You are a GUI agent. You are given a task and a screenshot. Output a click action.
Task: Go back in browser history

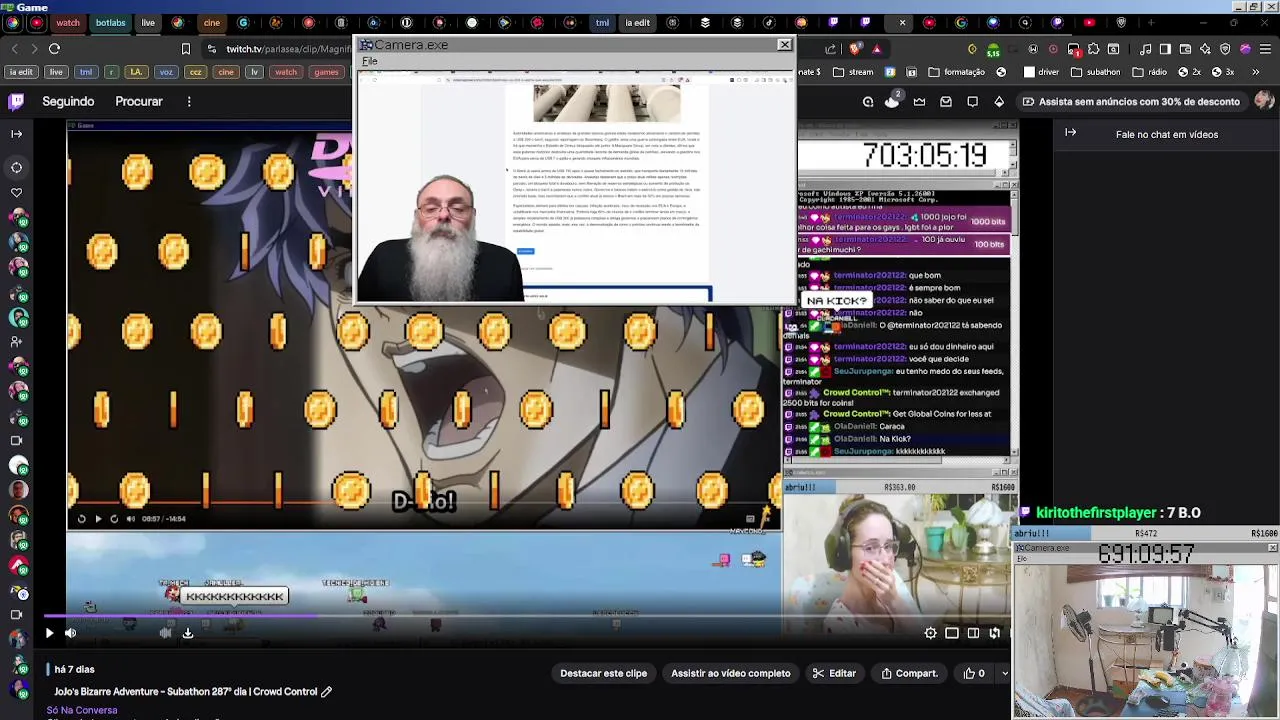[14, 48]
